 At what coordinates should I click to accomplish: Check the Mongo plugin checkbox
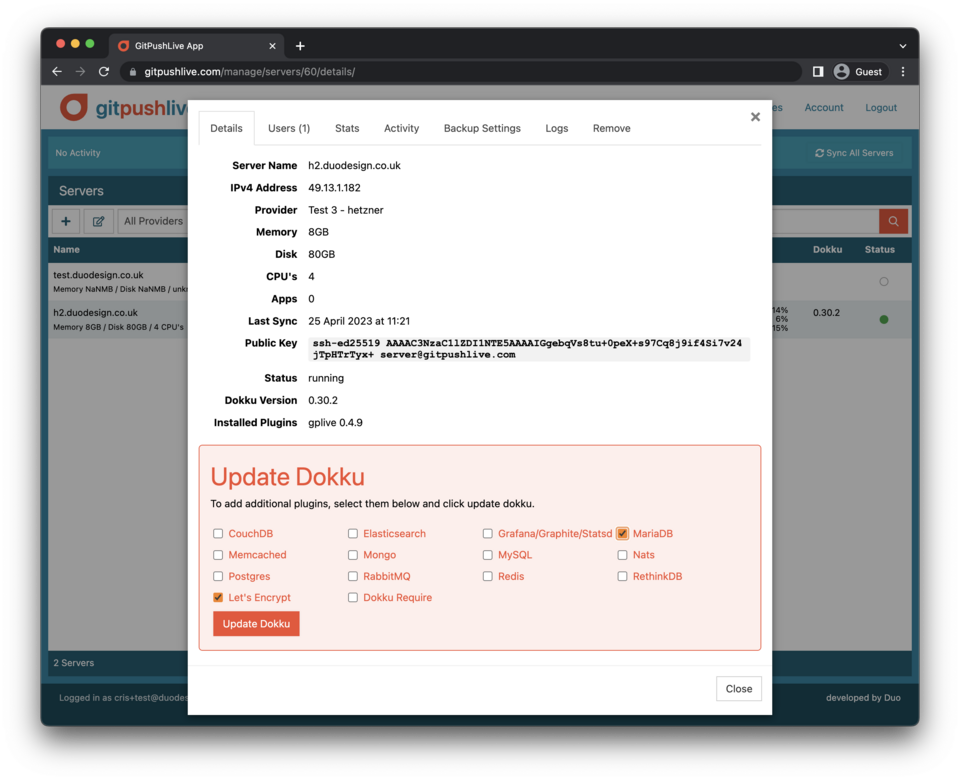pos(353,555)
